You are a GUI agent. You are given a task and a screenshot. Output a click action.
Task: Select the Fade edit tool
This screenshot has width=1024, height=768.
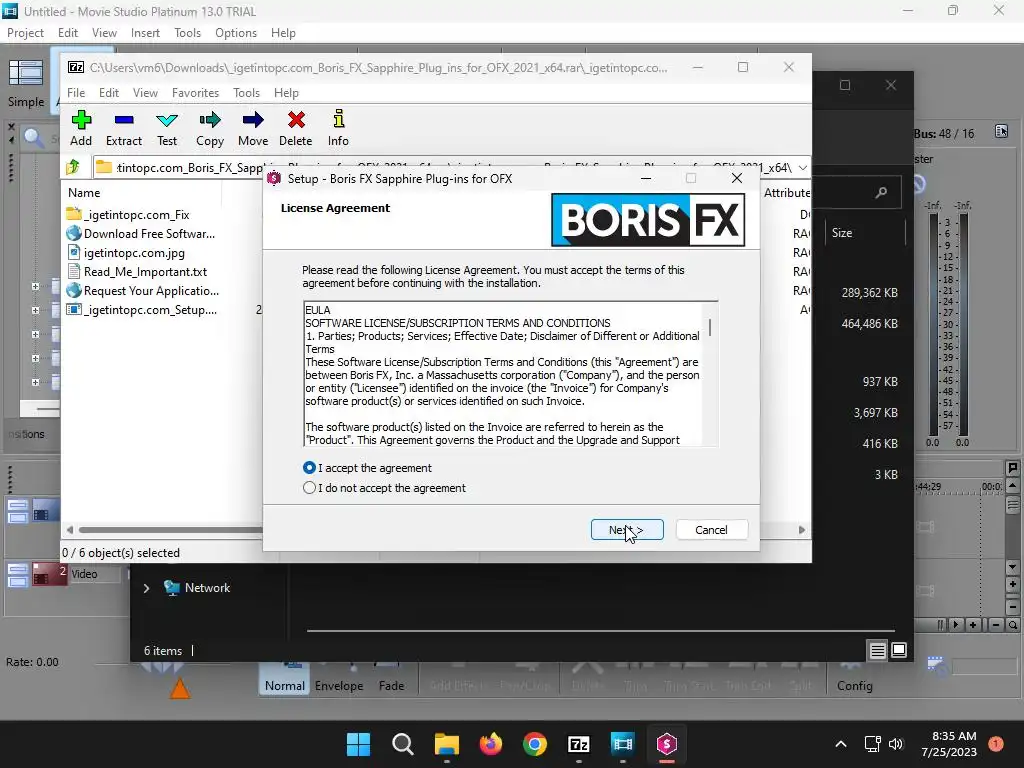391,678
